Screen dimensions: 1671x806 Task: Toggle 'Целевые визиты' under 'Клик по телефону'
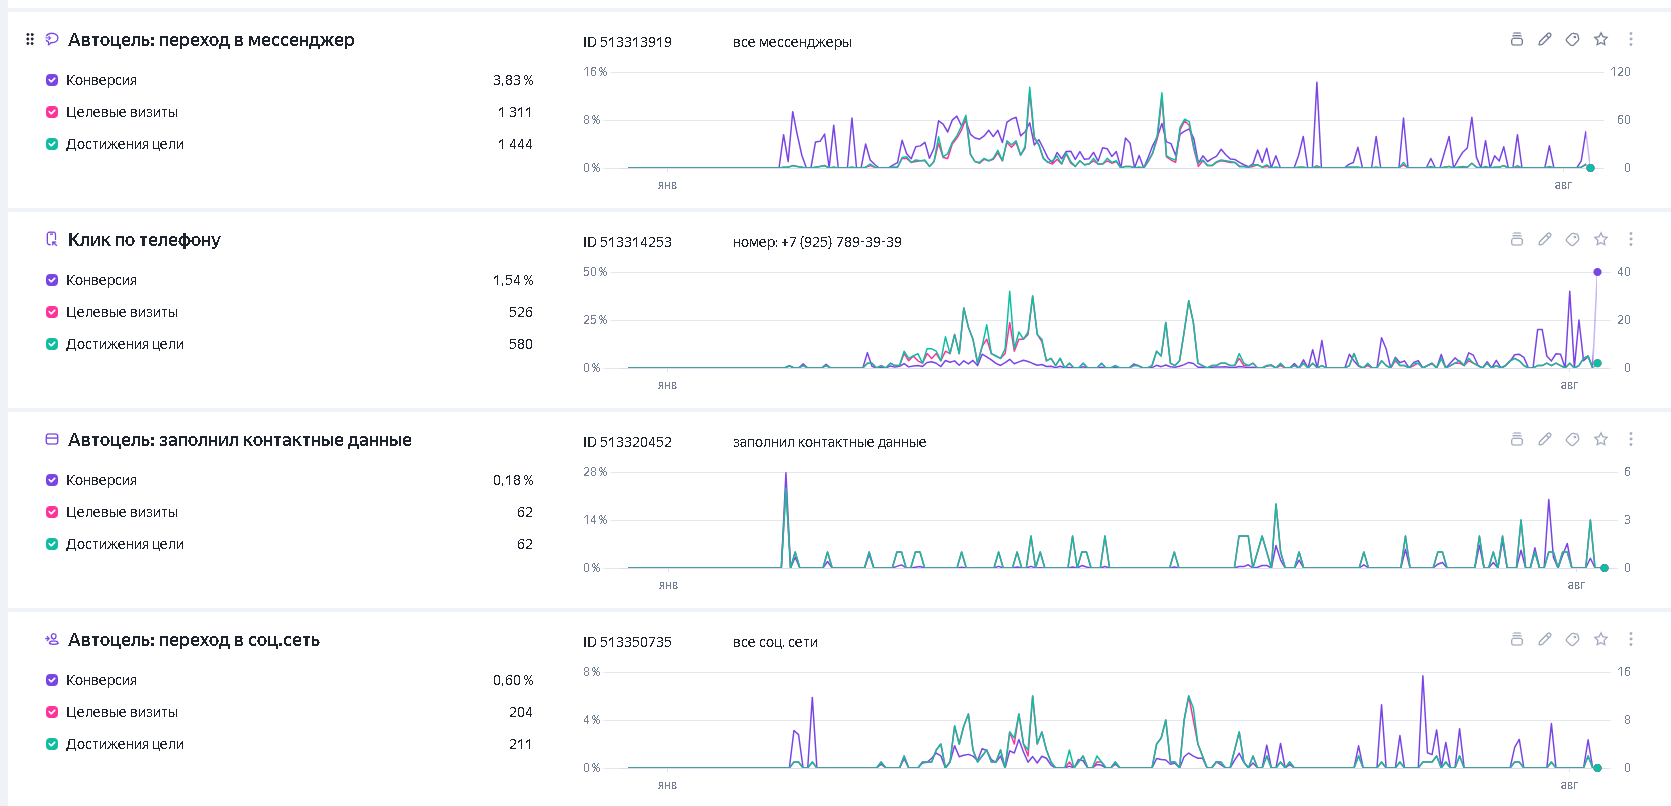coord(52,312)
